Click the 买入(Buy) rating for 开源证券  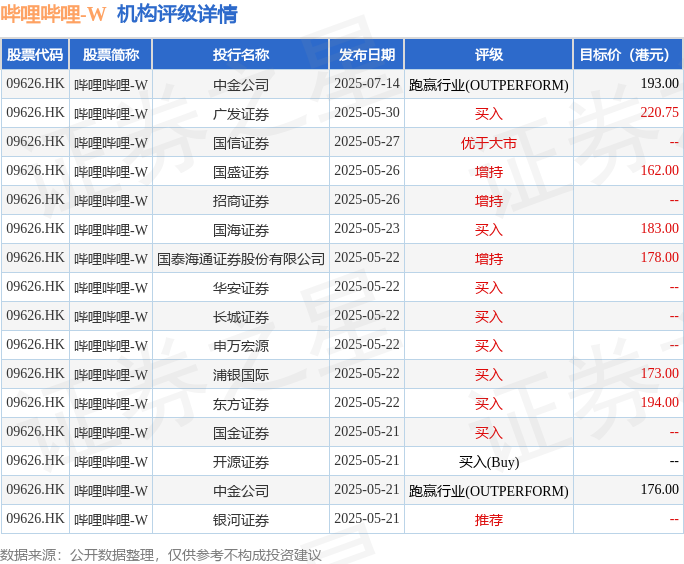click(x=489, y=462)
